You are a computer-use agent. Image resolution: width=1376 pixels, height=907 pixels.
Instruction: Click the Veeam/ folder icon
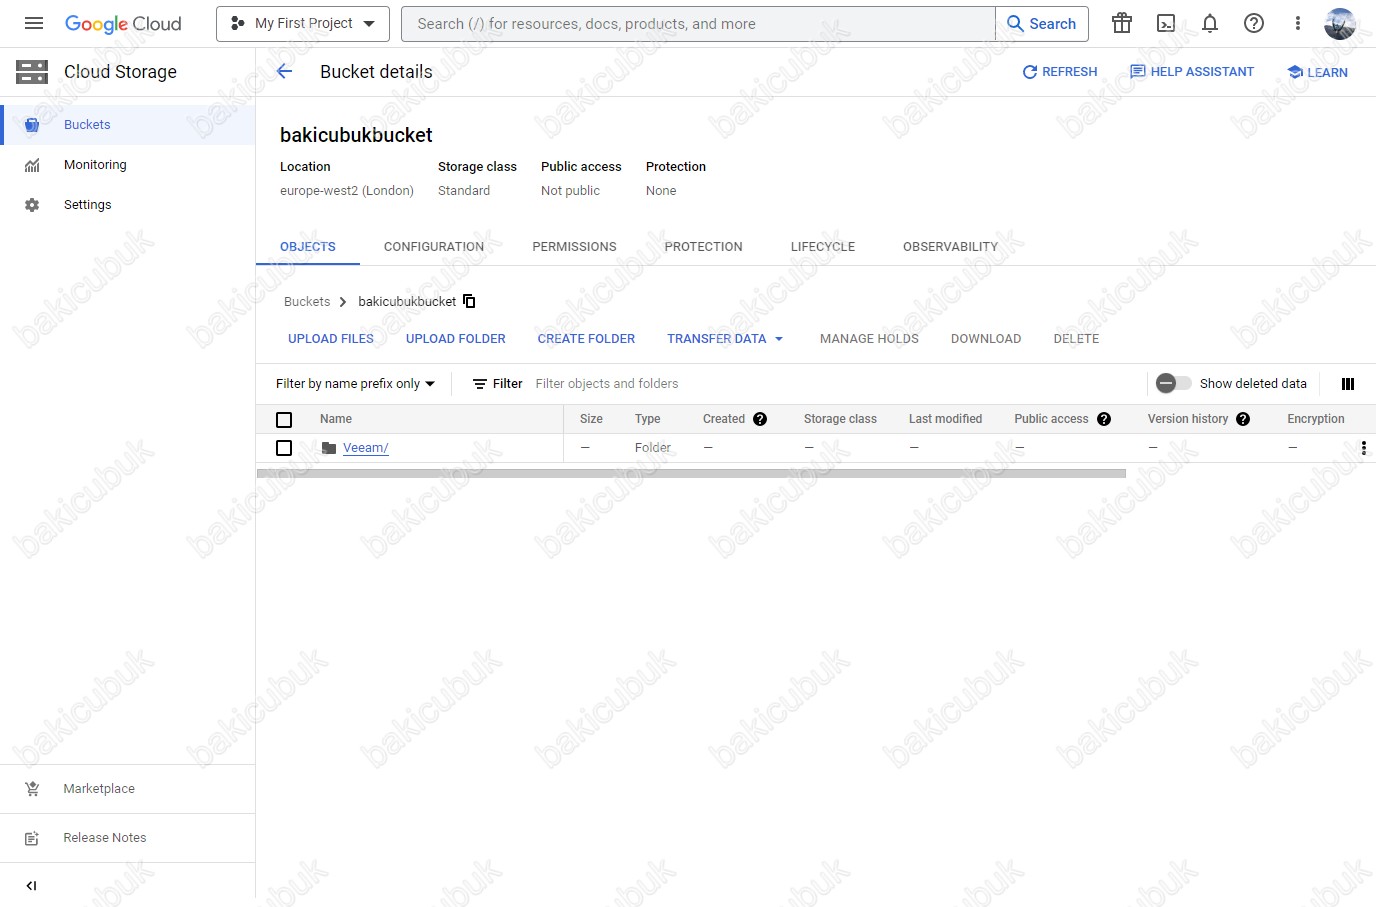click(x=329, y=448)
